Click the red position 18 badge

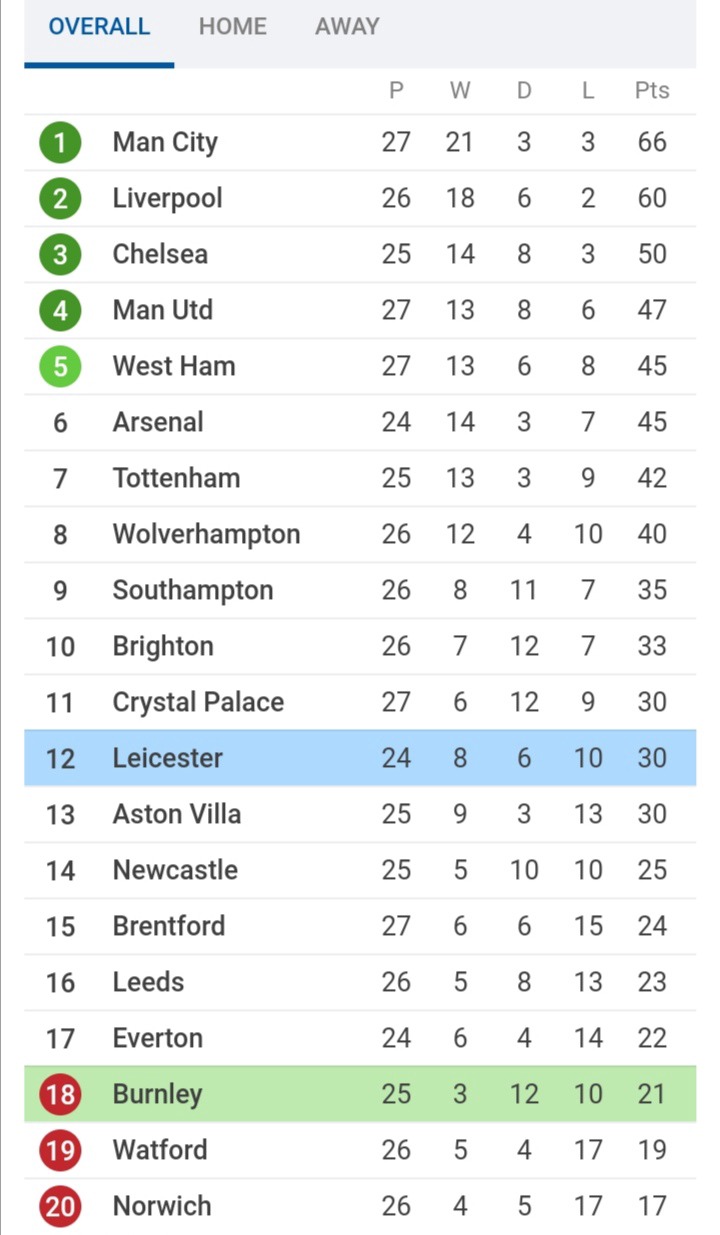pyautogui.click(x=60, y=1094)
